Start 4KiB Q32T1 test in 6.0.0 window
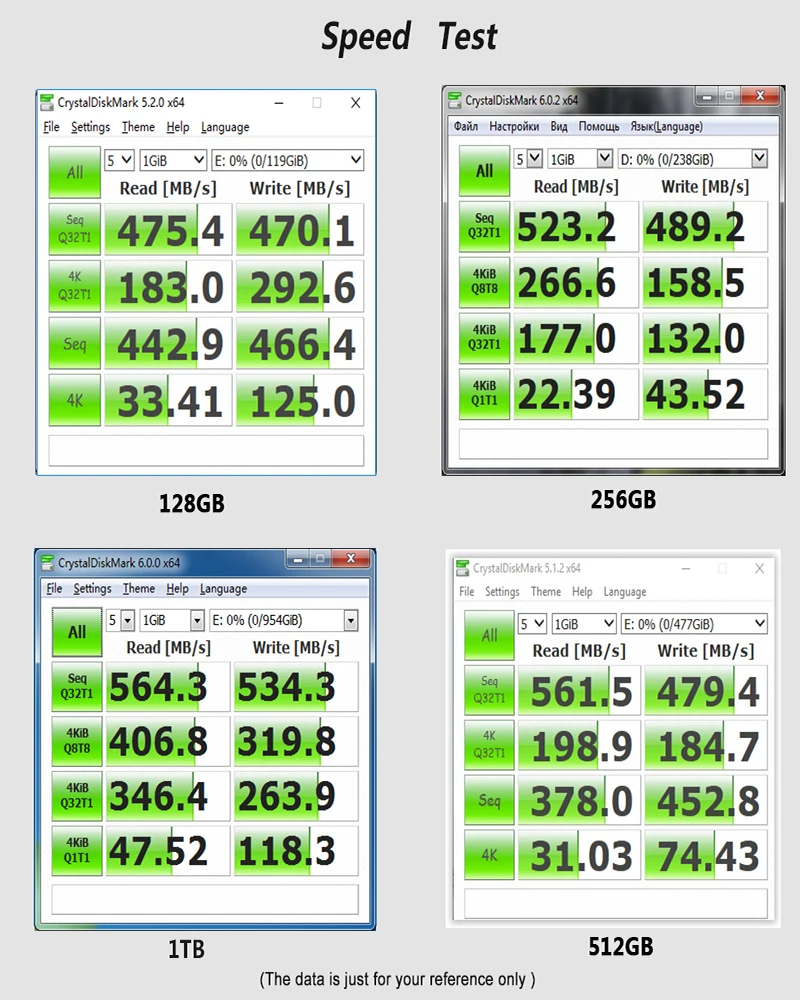The width and height of the screenshot is (800, 1000). [x=77, y=796]
